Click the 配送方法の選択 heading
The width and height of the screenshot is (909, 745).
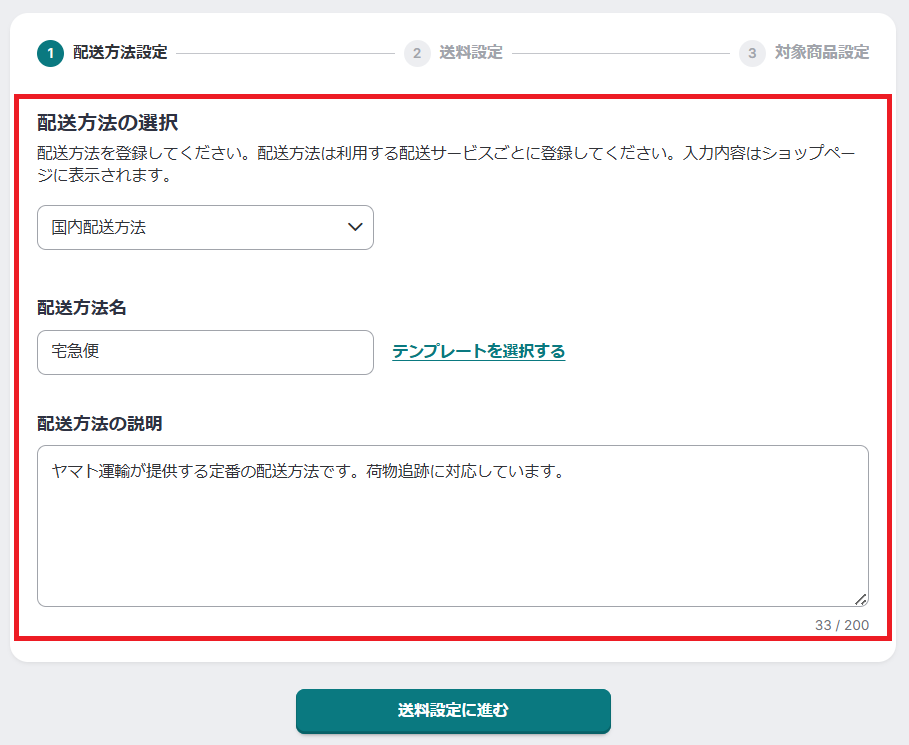[107, 123]
